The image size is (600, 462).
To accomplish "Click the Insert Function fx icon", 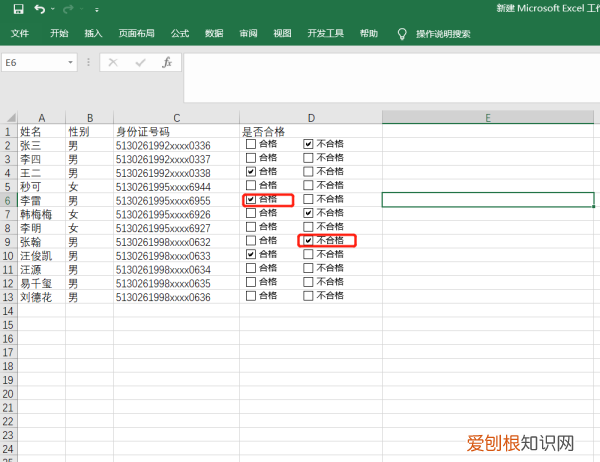I will pos(167,62).
